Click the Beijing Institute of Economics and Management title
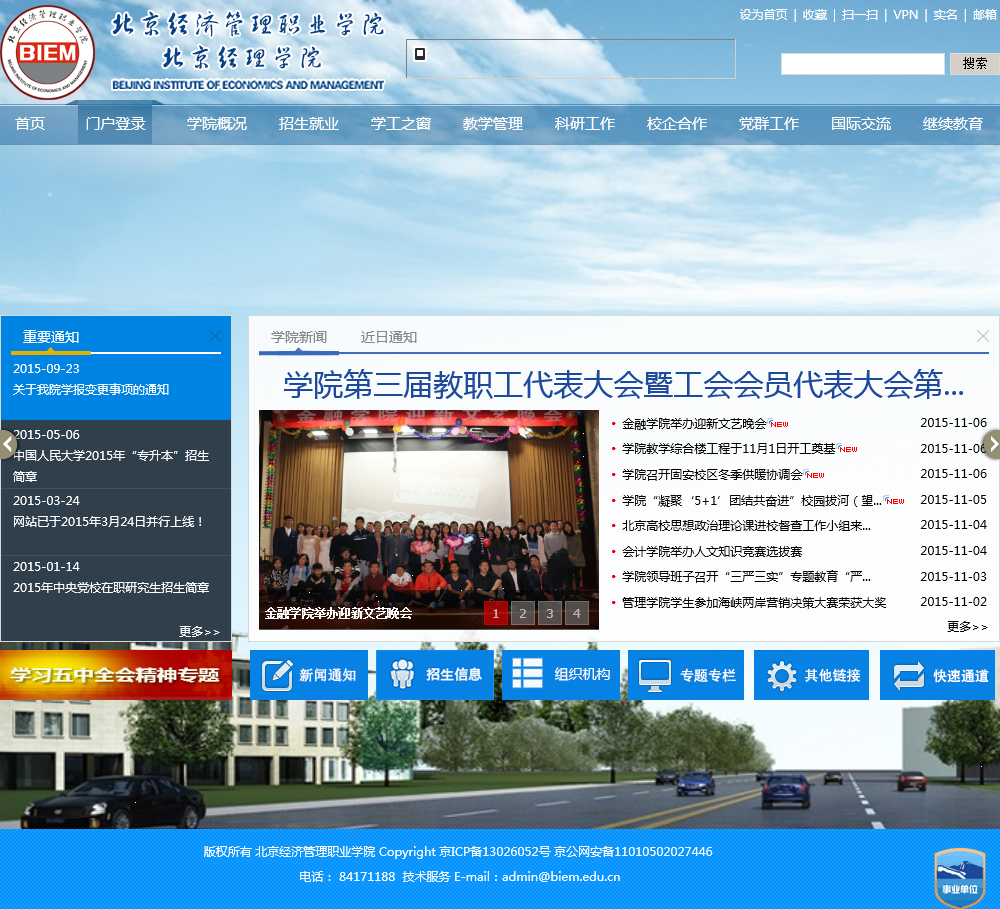1000x909 pixels. coord(247,85)
